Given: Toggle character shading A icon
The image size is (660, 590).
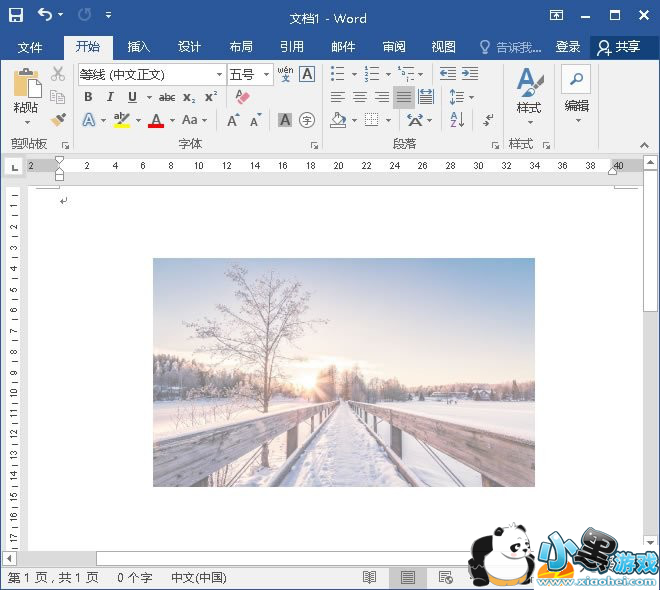Looking at the screenshot, I should [285, 120].
